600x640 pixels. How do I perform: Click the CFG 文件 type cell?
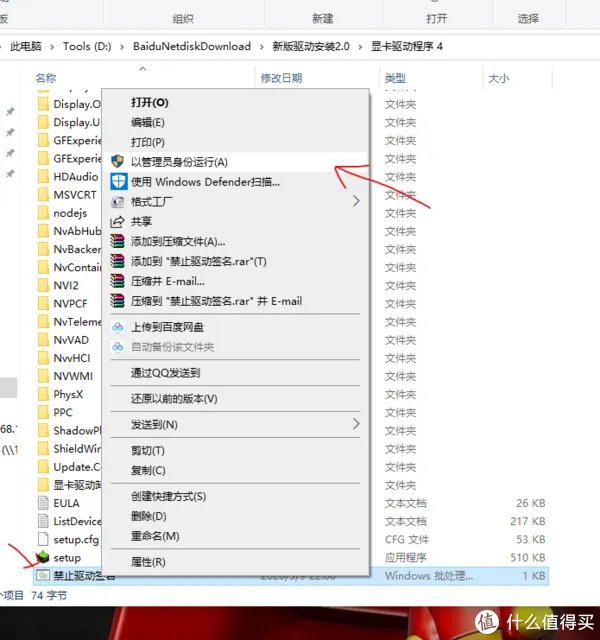(x=407, y=539)
